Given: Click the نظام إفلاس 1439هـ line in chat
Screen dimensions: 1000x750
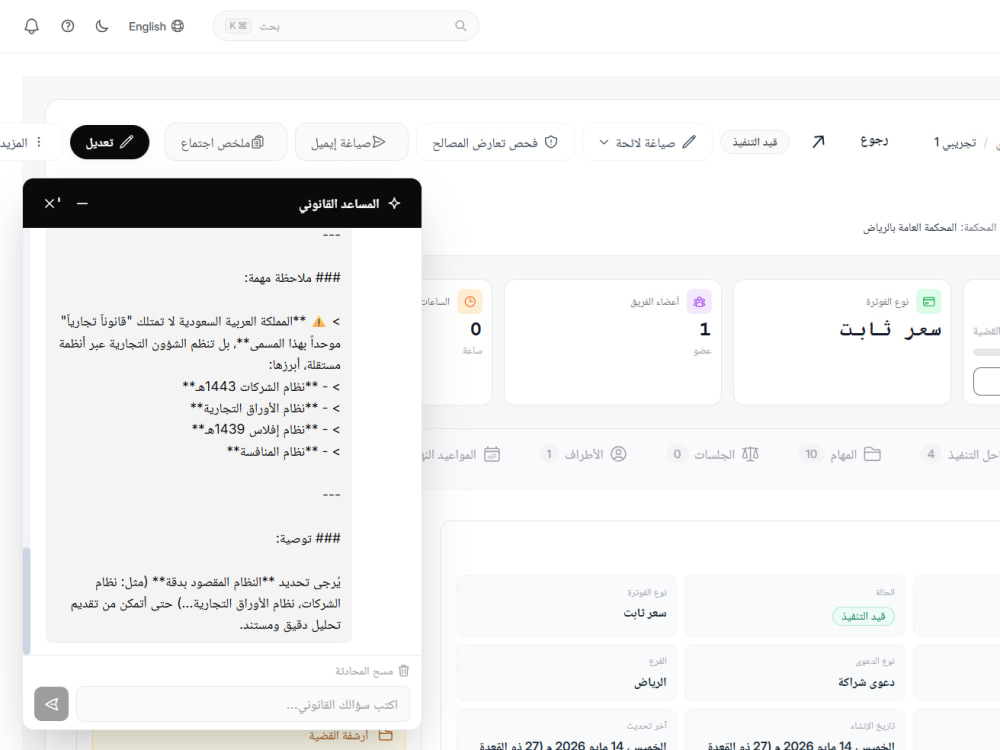Looking at the screenshot, I should pos(267,430).
